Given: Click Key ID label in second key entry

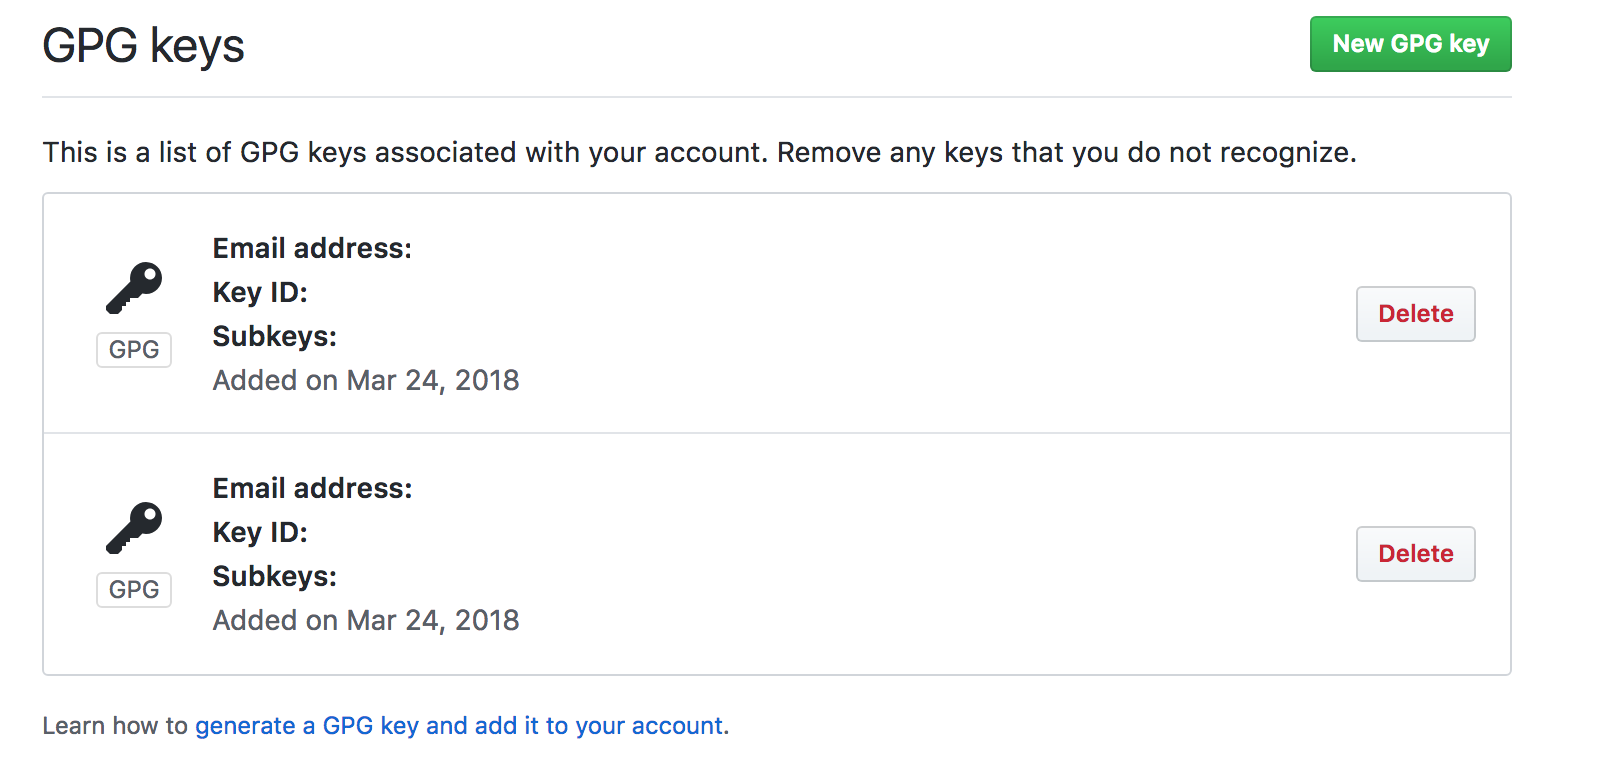Looking at the screenshot, I should click(x=260, y=532).
